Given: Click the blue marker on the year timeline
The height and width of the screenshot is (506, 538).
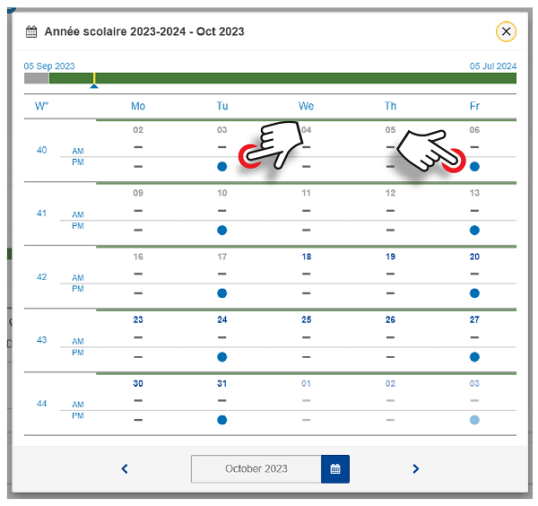Looking at the screenshot, I should [x=94, y=86].
